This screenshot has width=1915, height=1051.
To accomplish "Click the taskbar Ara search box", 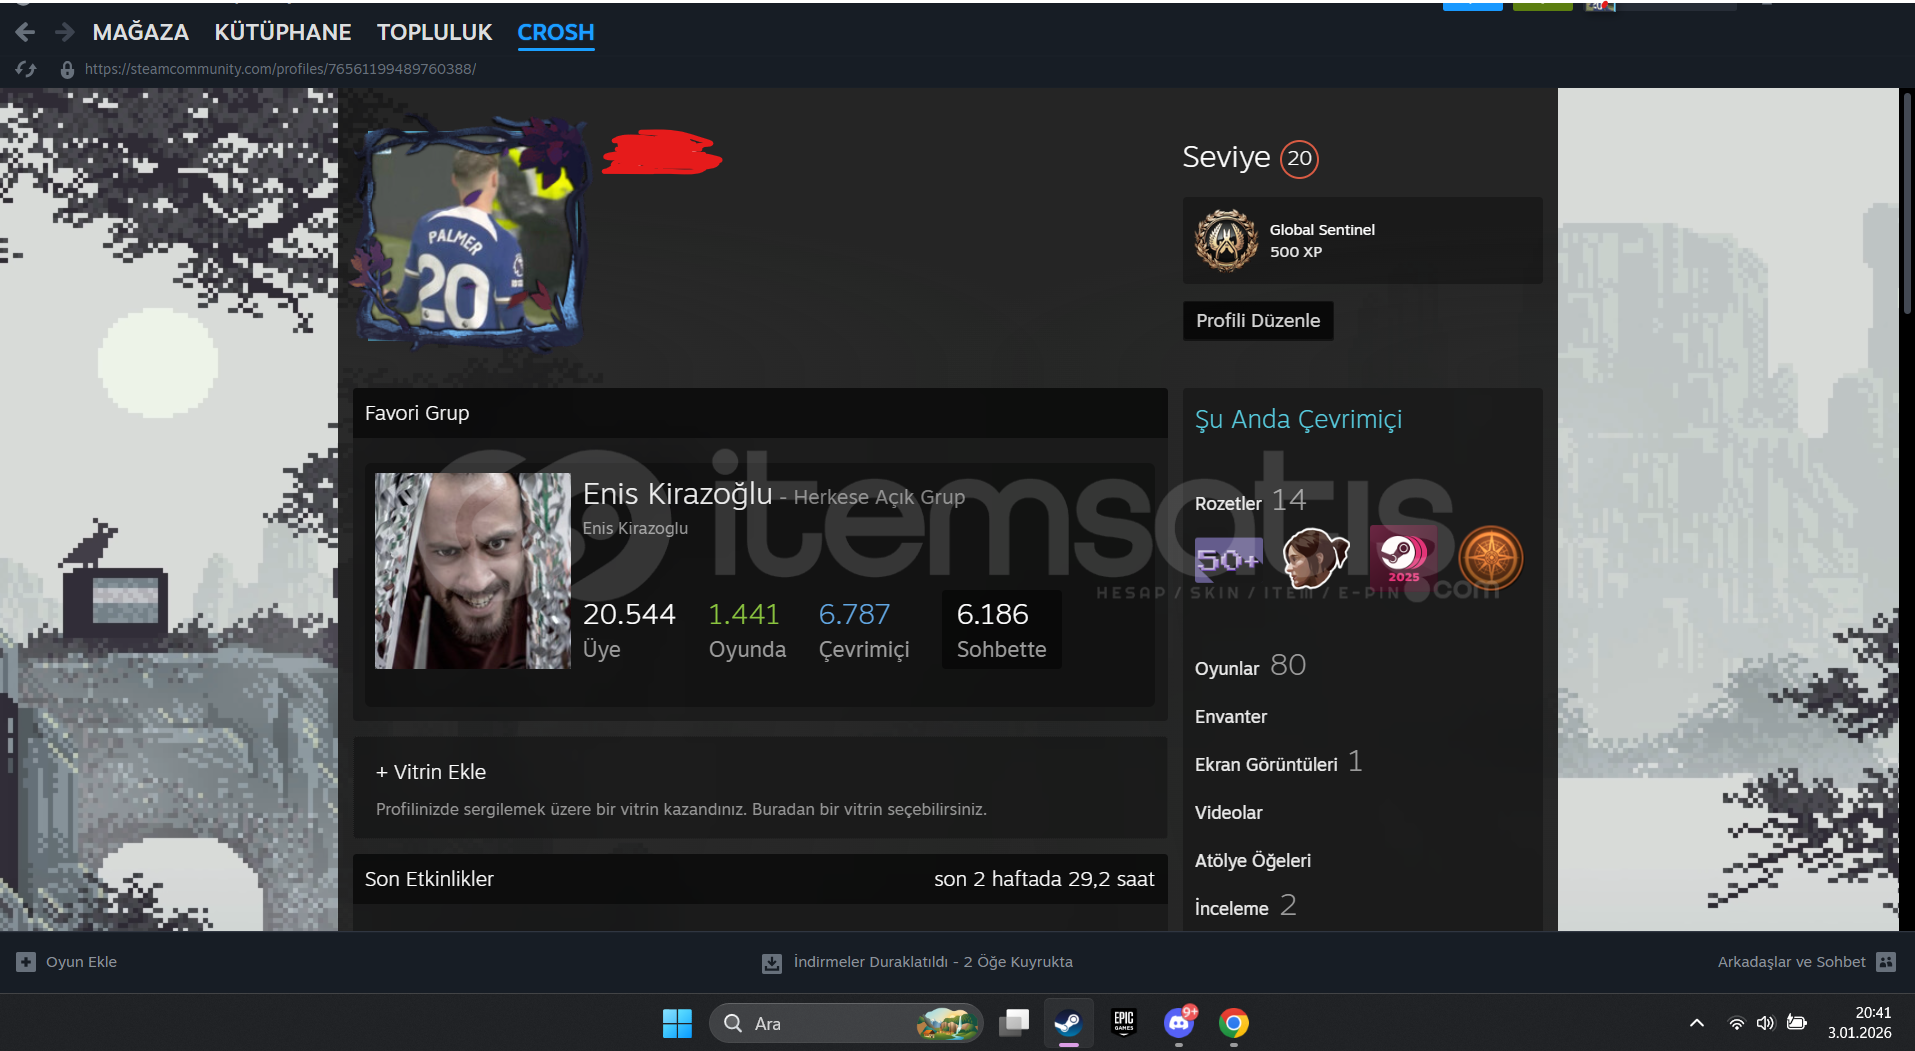I will tap(846, 1023).
